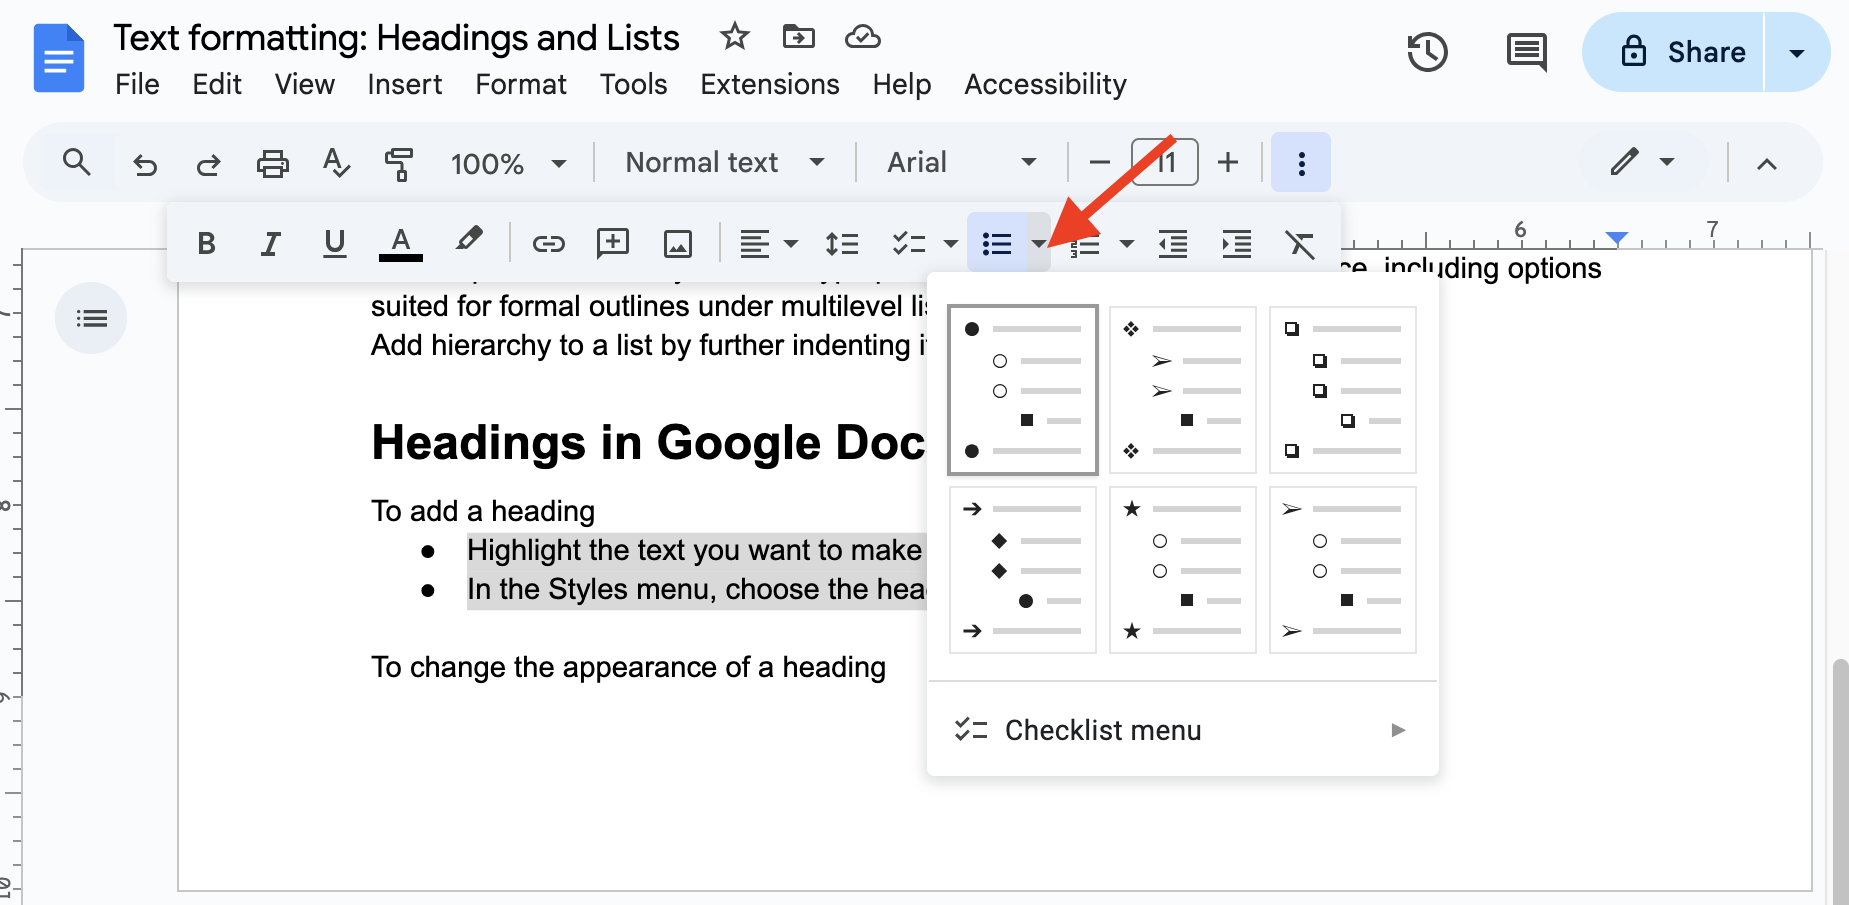Open the Arial font dropdown

click(x=958, y=162)
